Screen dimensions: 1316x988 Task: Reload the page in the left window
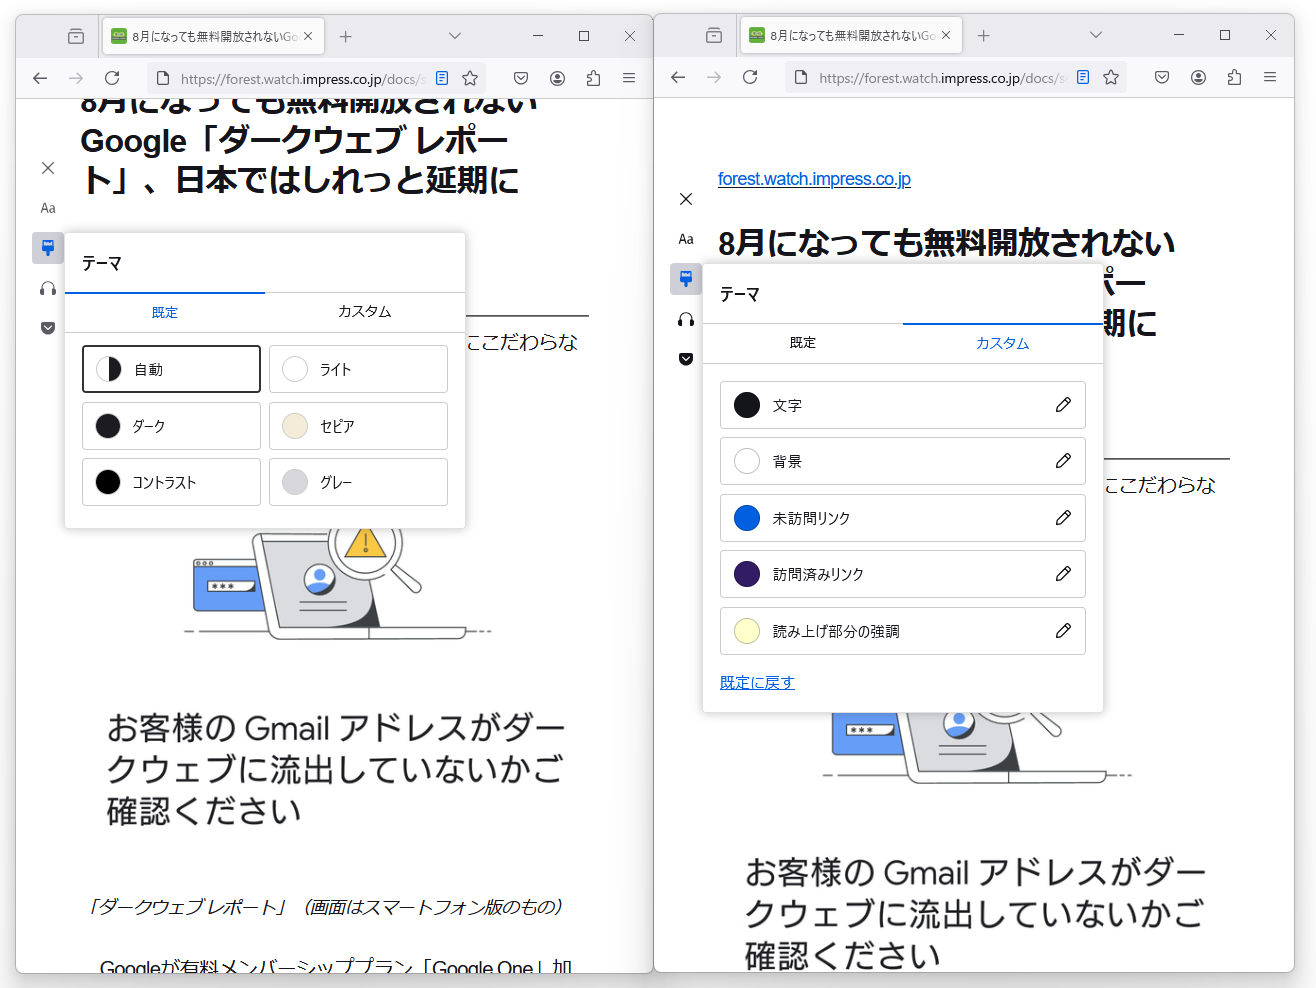112,77
